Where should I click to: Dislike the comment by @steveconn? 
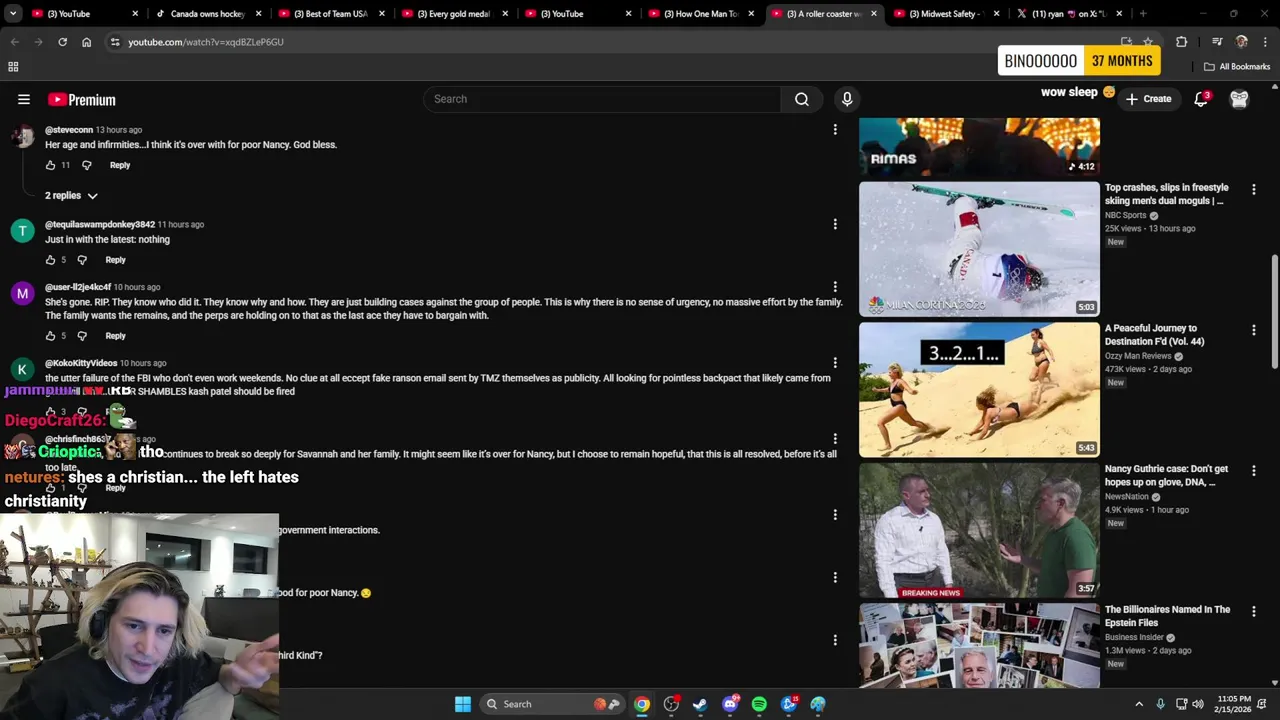coord(86,165)
